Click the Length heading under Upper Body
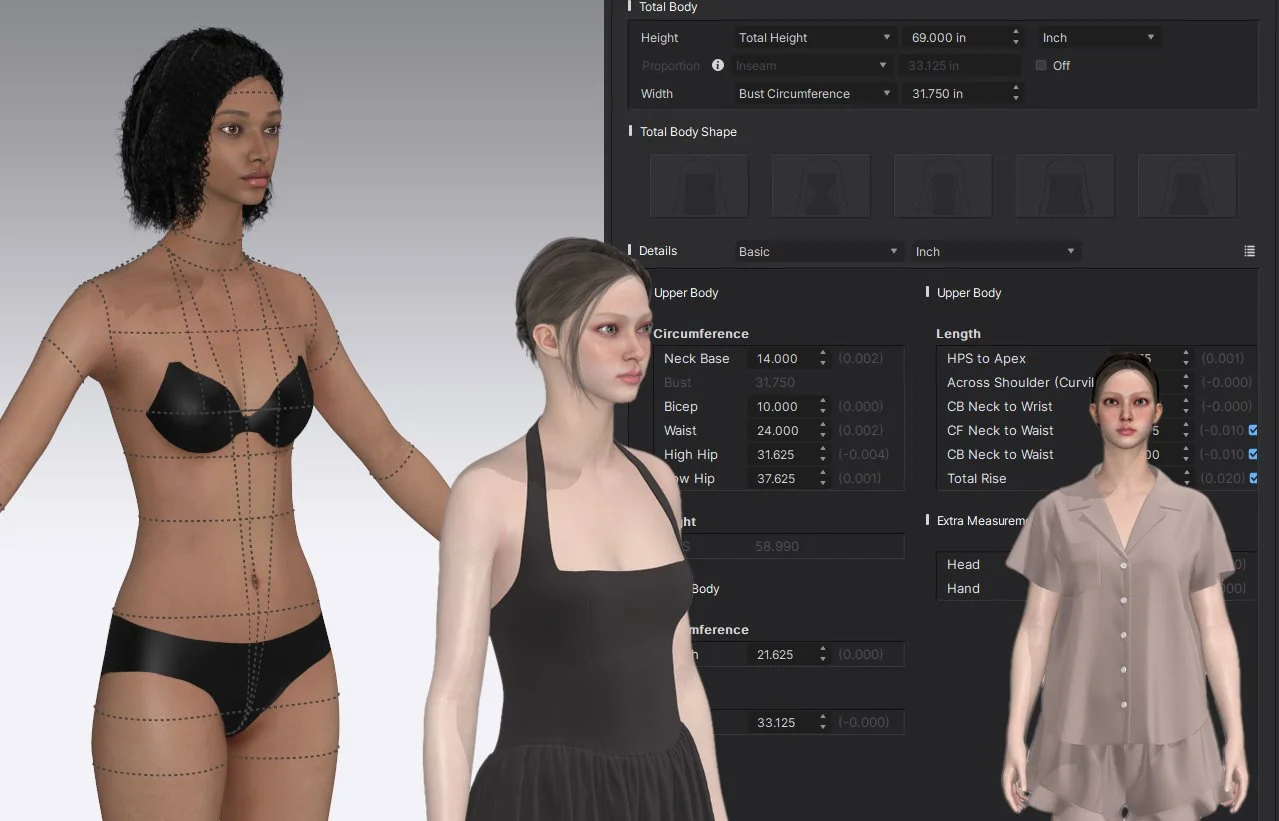Screen dimensions: 1279x821 (x=958, y=334)
